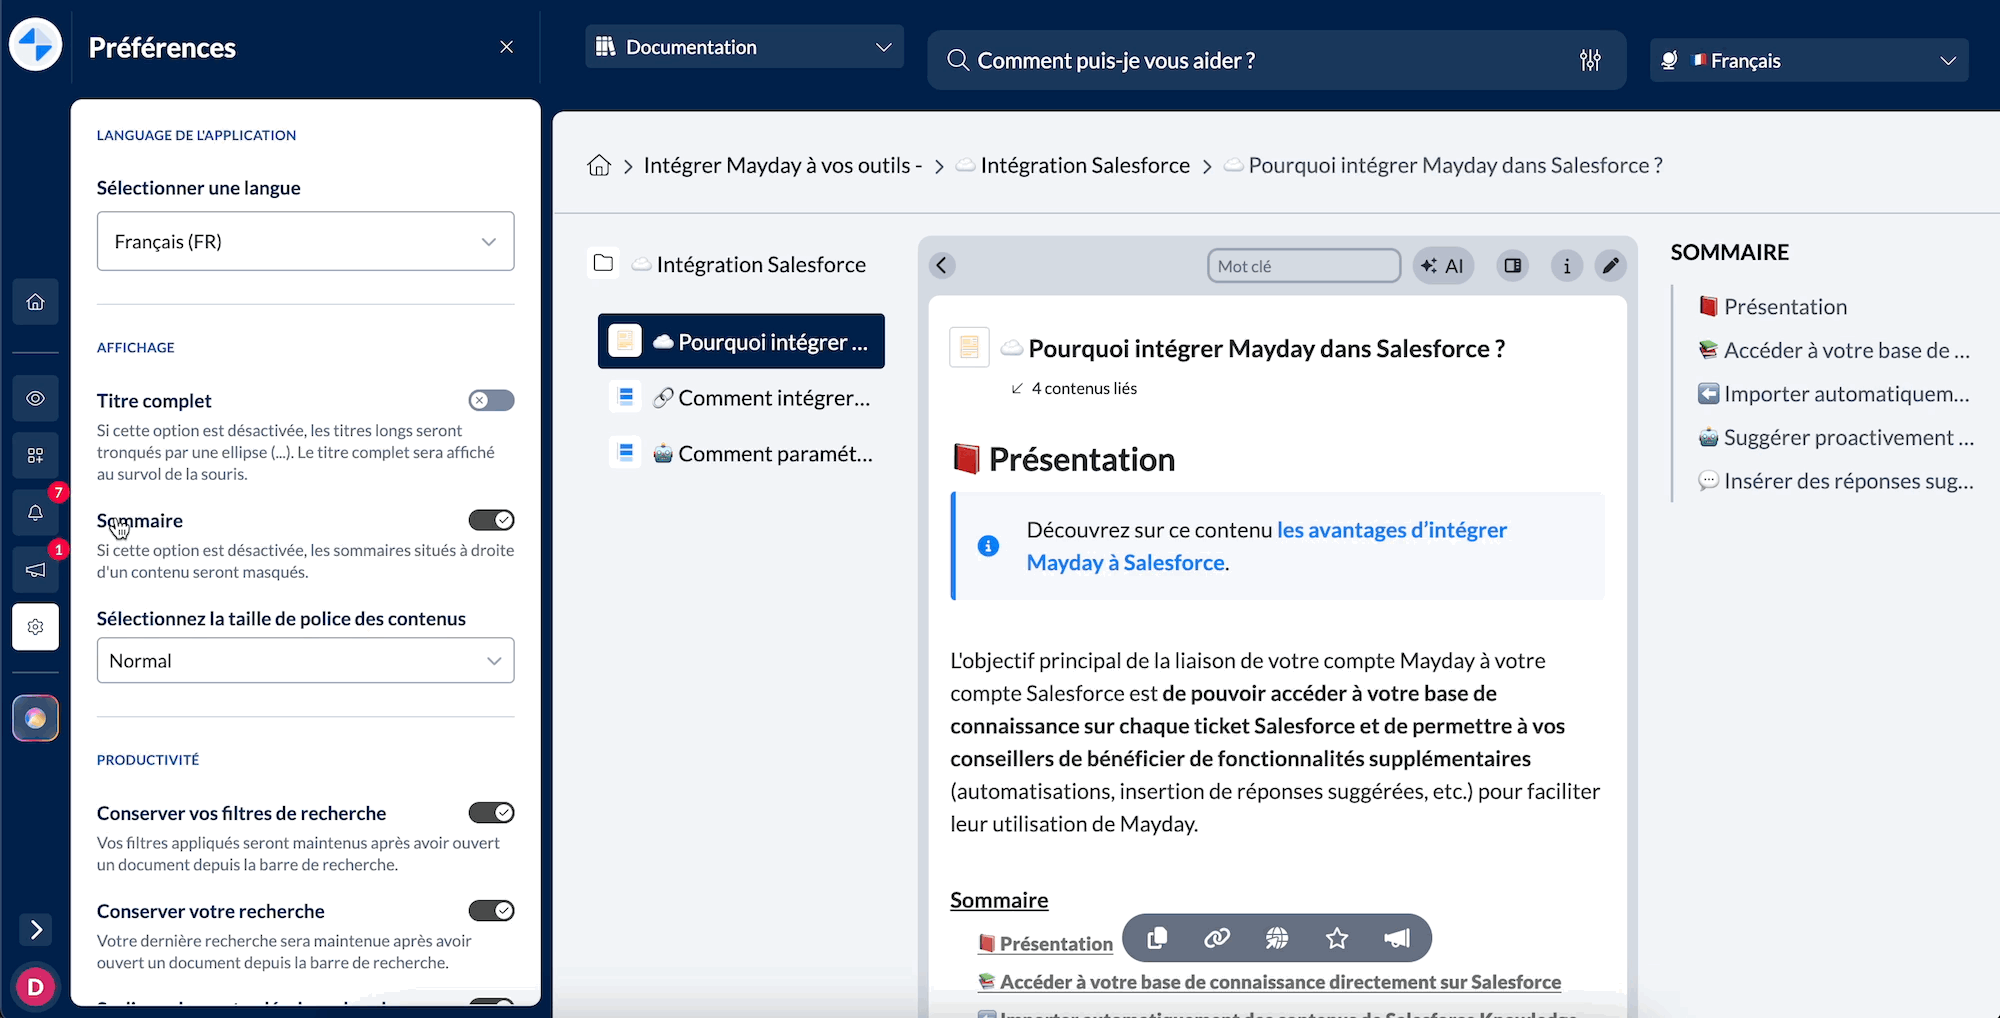Click the home breadcrumb icon
Image resolution: width=2000 pixels, height=1018 pixels.
[599, 166]
